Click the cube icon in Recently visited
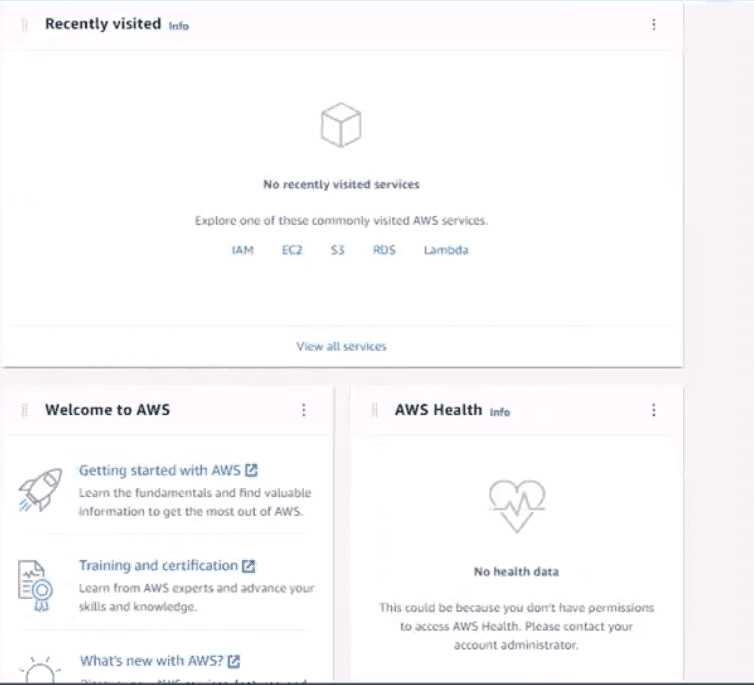The height and width of the screenshot is (685, 754). pyautogui.click(x=340, y=127)
